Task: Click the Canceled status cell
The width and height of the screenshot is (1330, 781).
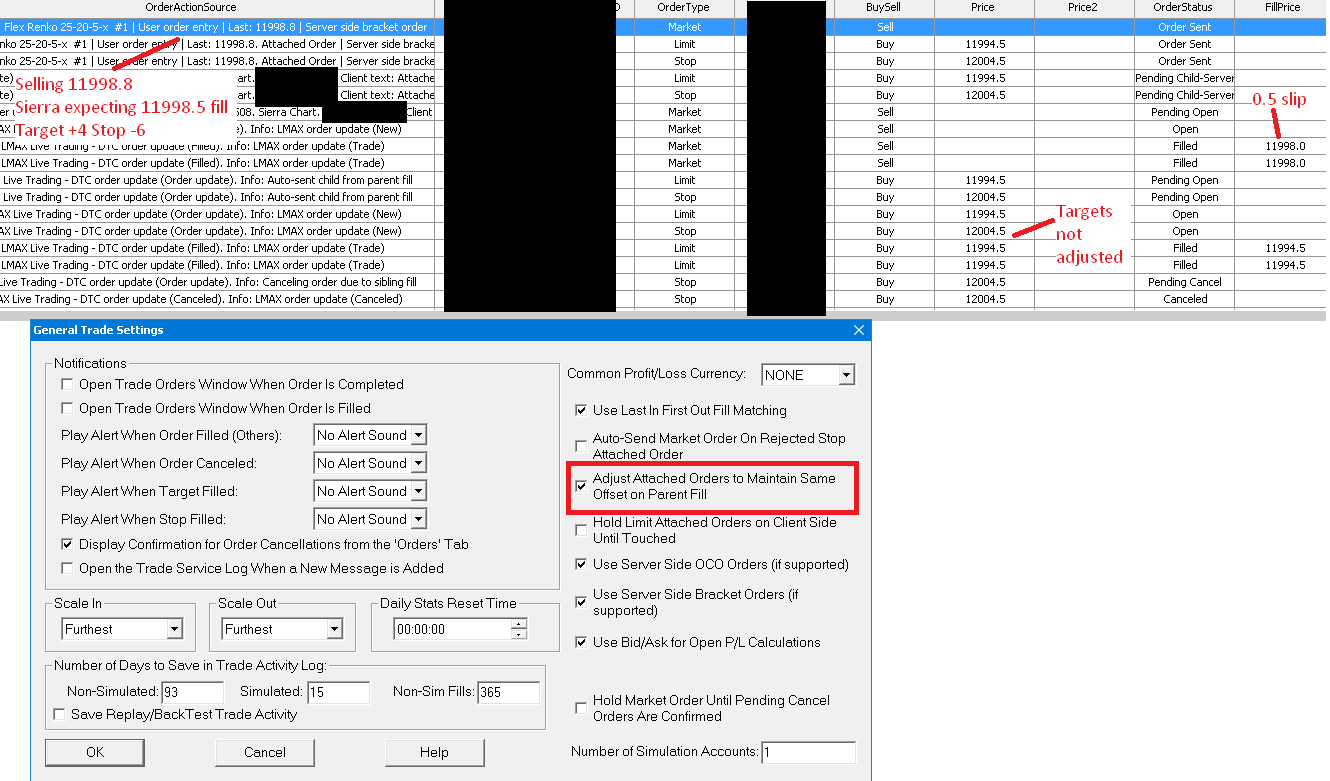Action: click(1185, 299)
